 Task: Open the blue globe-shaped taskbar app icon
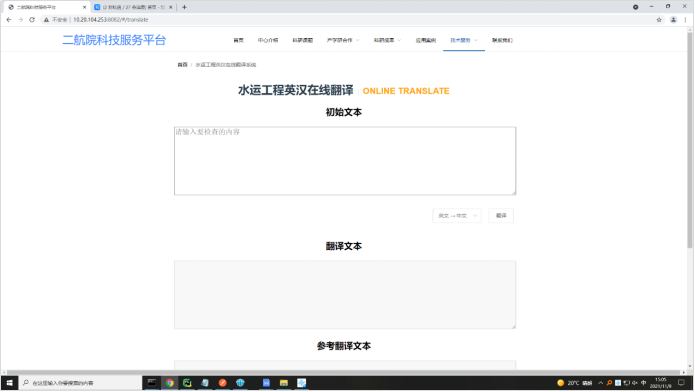coord(240,383)
